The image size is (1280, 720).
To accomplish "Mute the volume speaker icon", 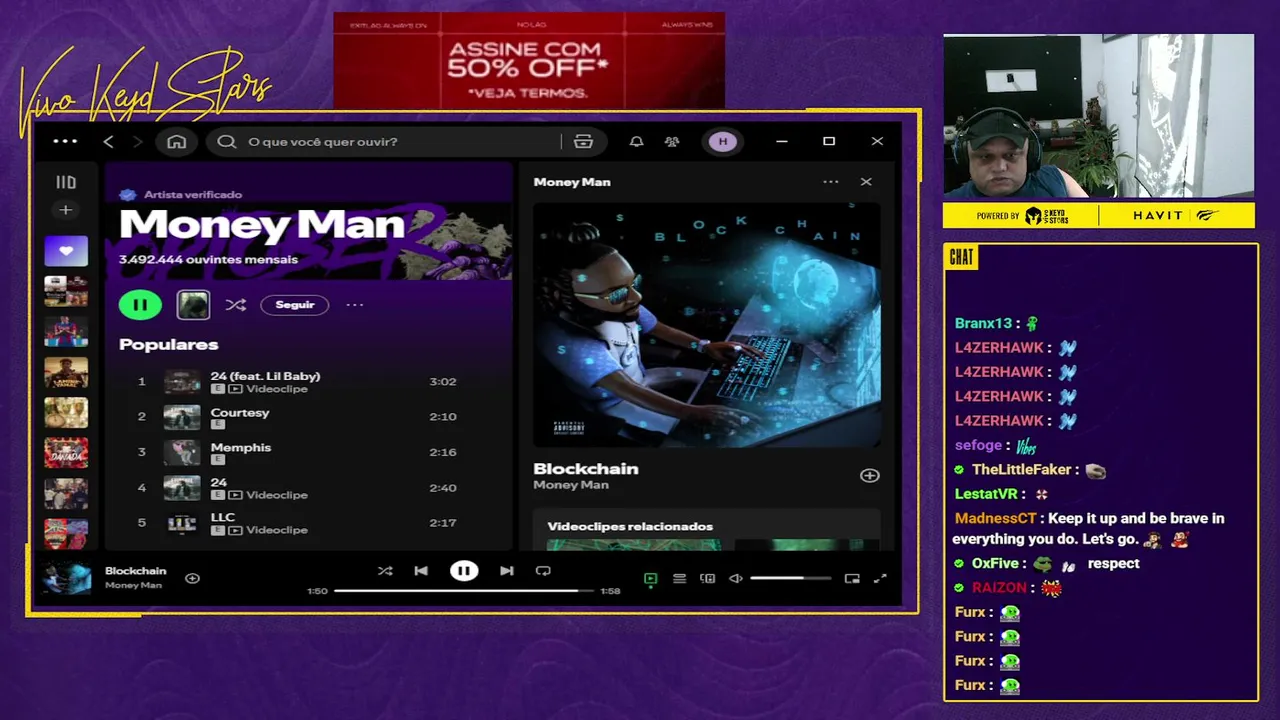I will (736, 578).
